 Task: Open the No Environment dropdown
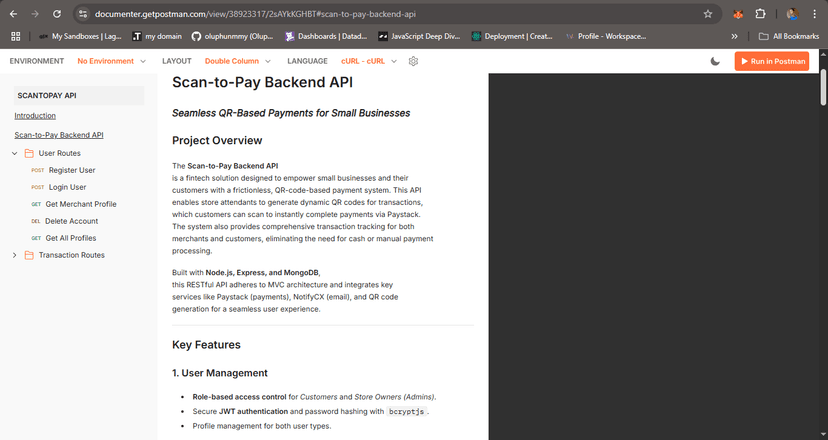tap(110, 61)
